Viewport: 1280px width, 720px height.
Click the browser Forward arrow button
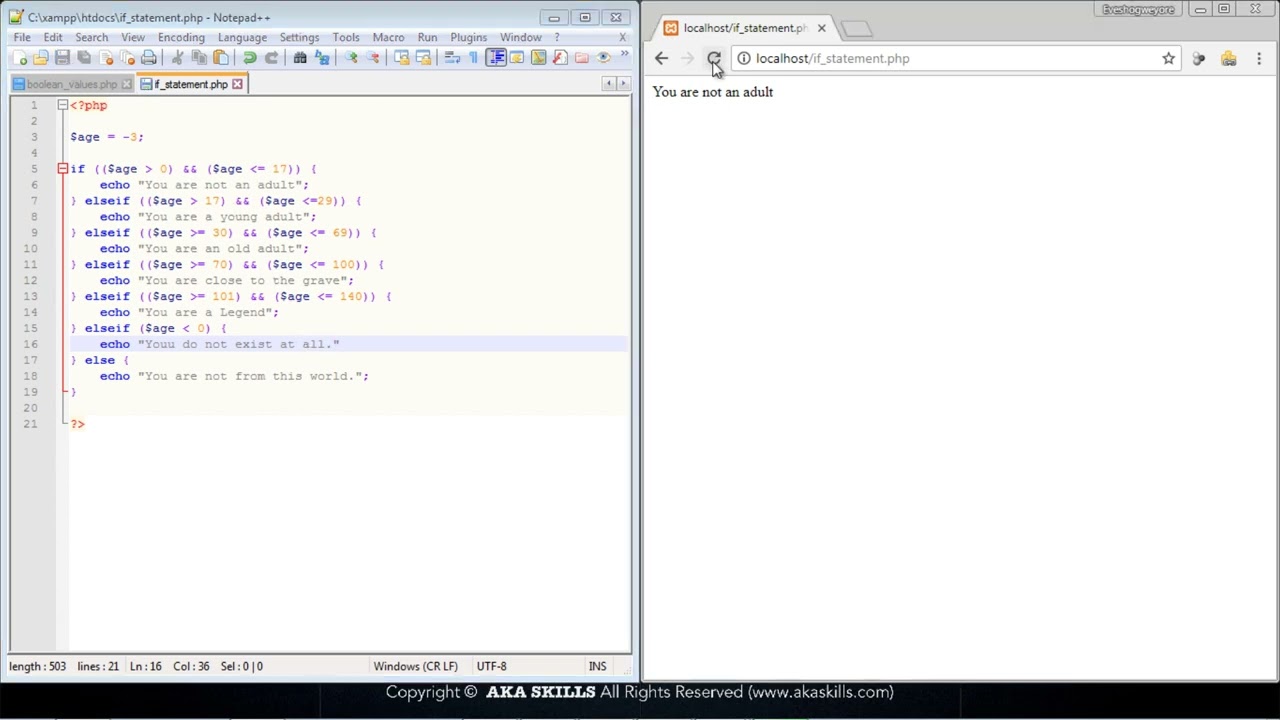[687, 59]
